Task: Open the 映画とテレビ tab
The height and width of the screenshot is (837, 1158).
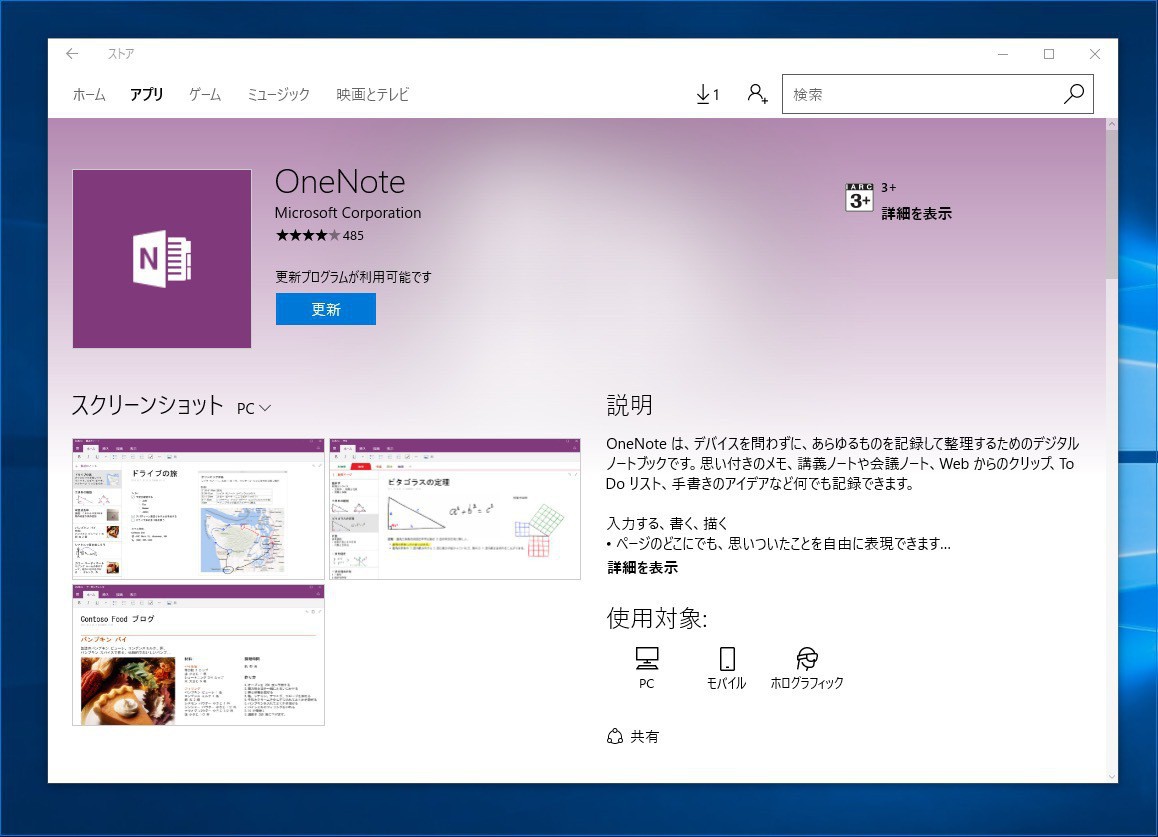Action: click(x=372, y=95)
